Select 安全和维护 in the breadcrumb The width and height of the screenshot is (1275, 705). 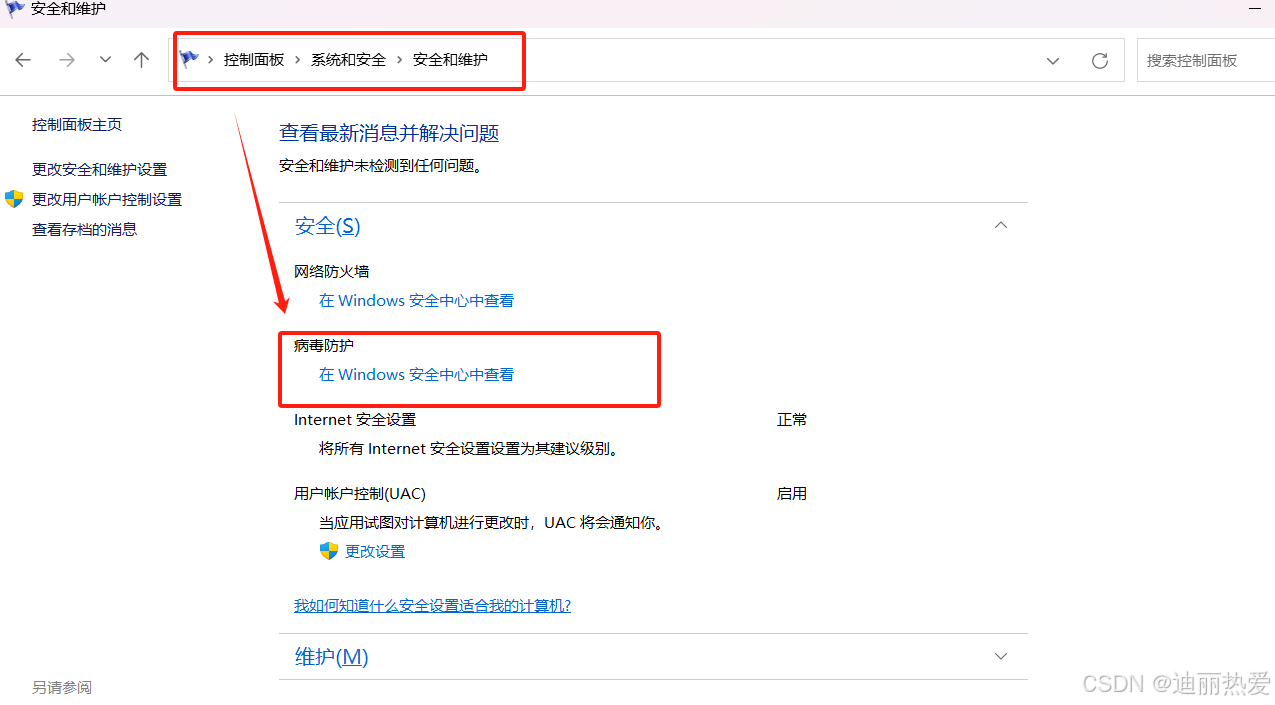(450, 60)
